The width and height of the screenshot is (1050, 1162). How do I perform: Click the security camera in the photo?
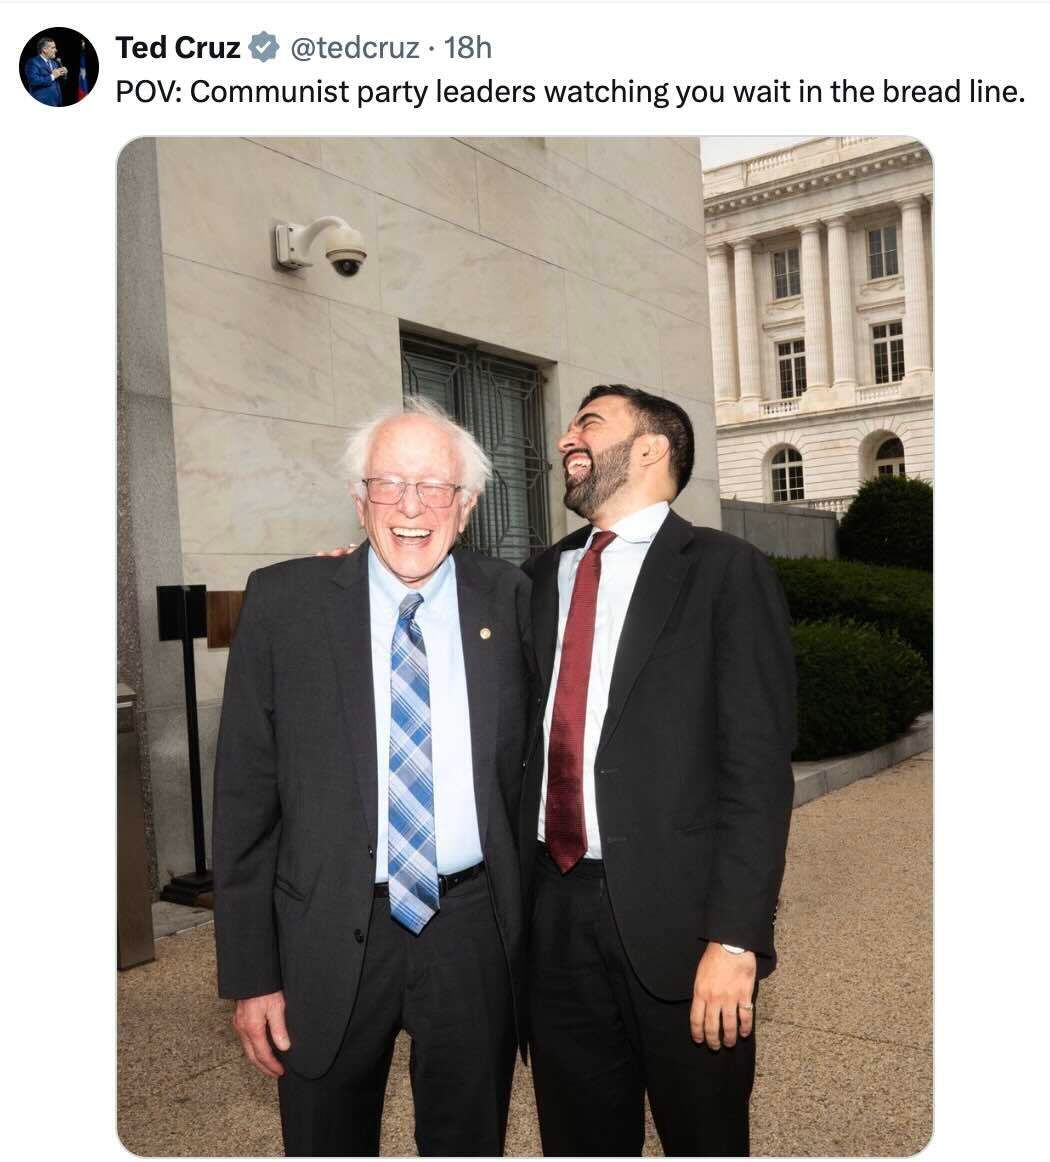pos(321,245)
